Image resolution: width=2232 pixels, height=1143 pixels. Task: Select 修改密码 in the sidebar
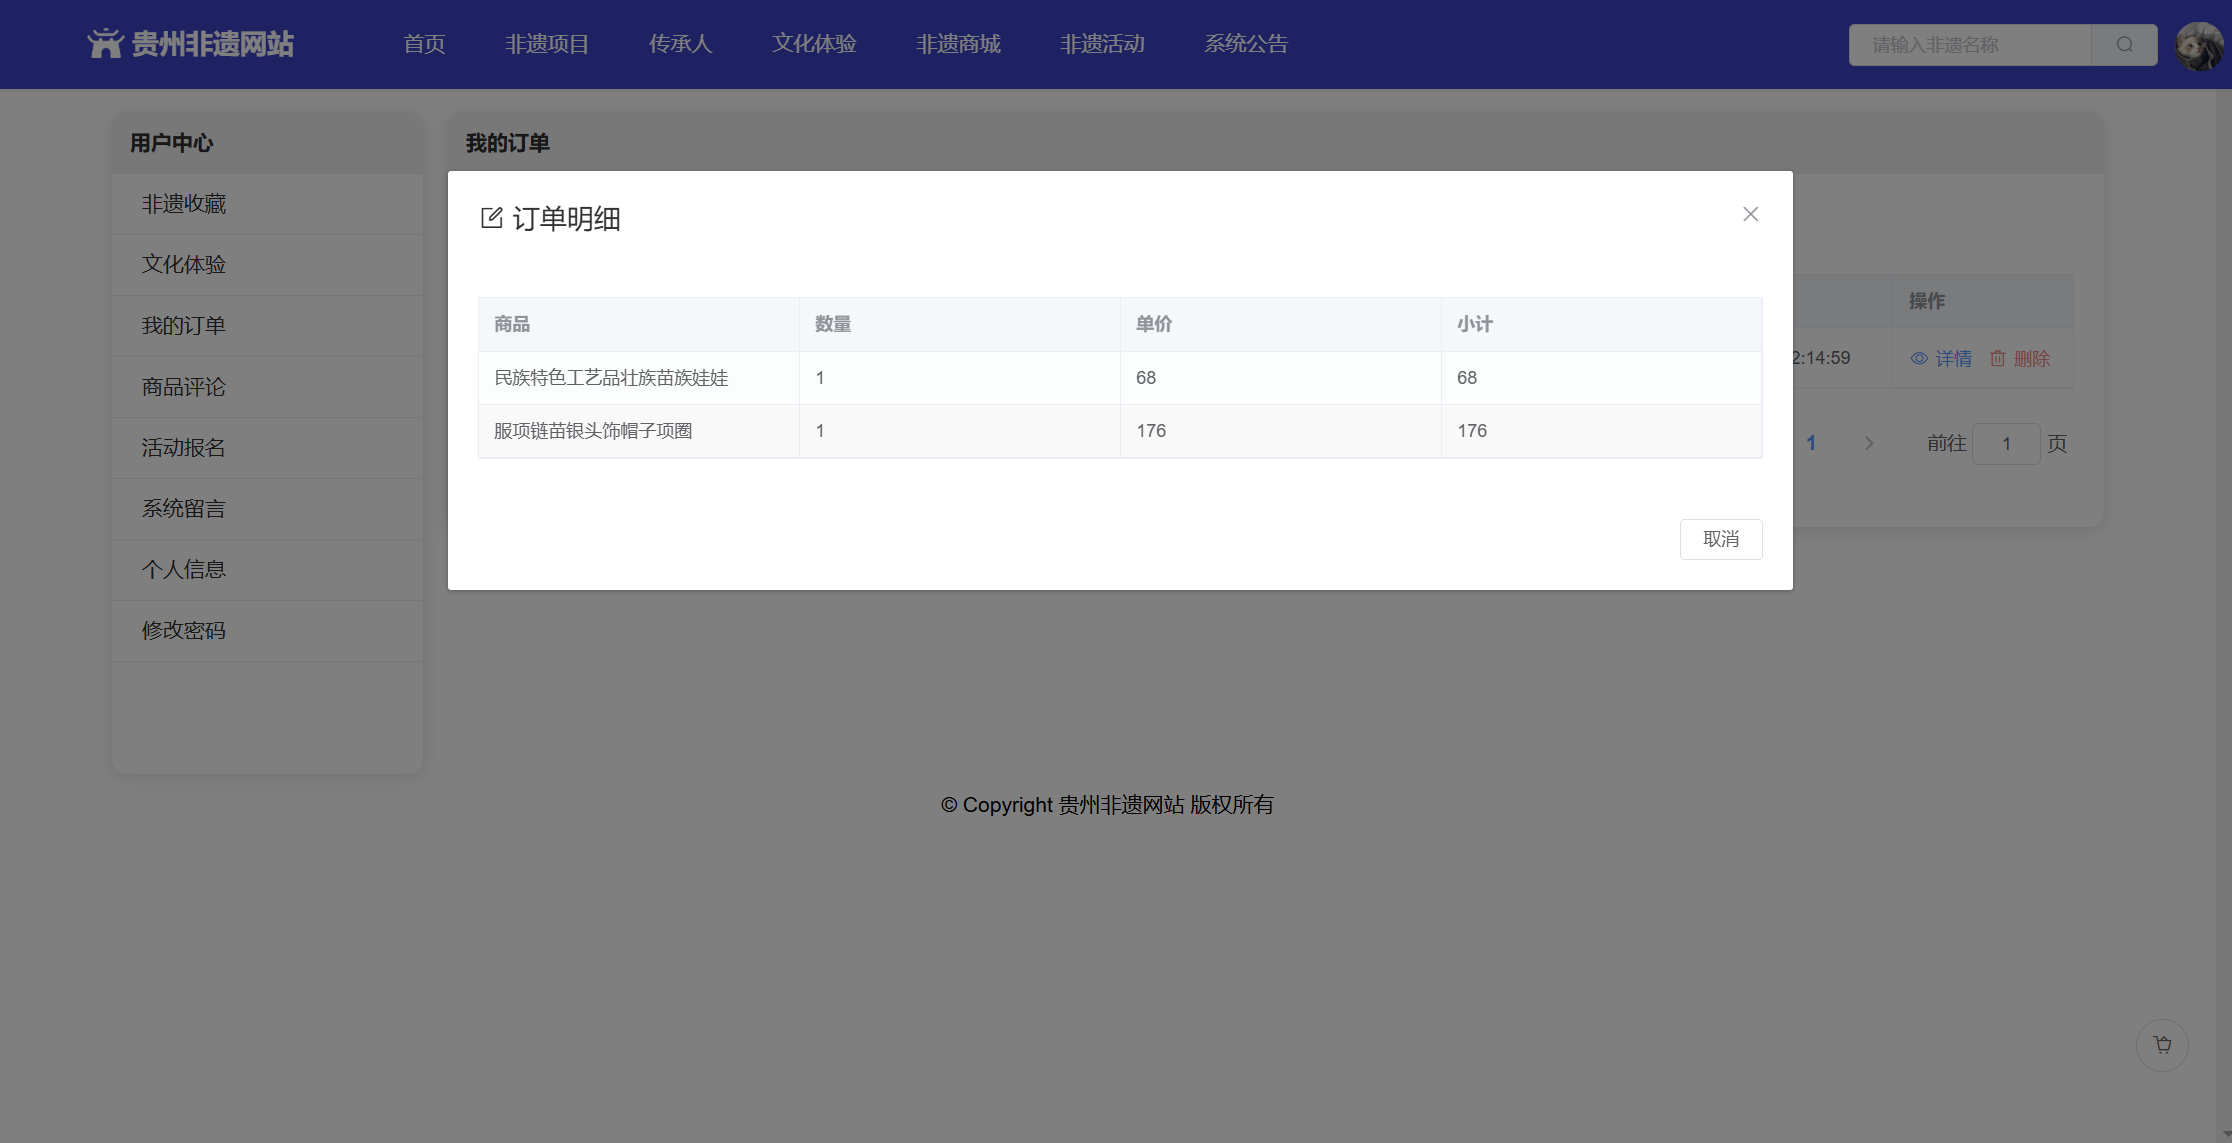pos(184,630)
